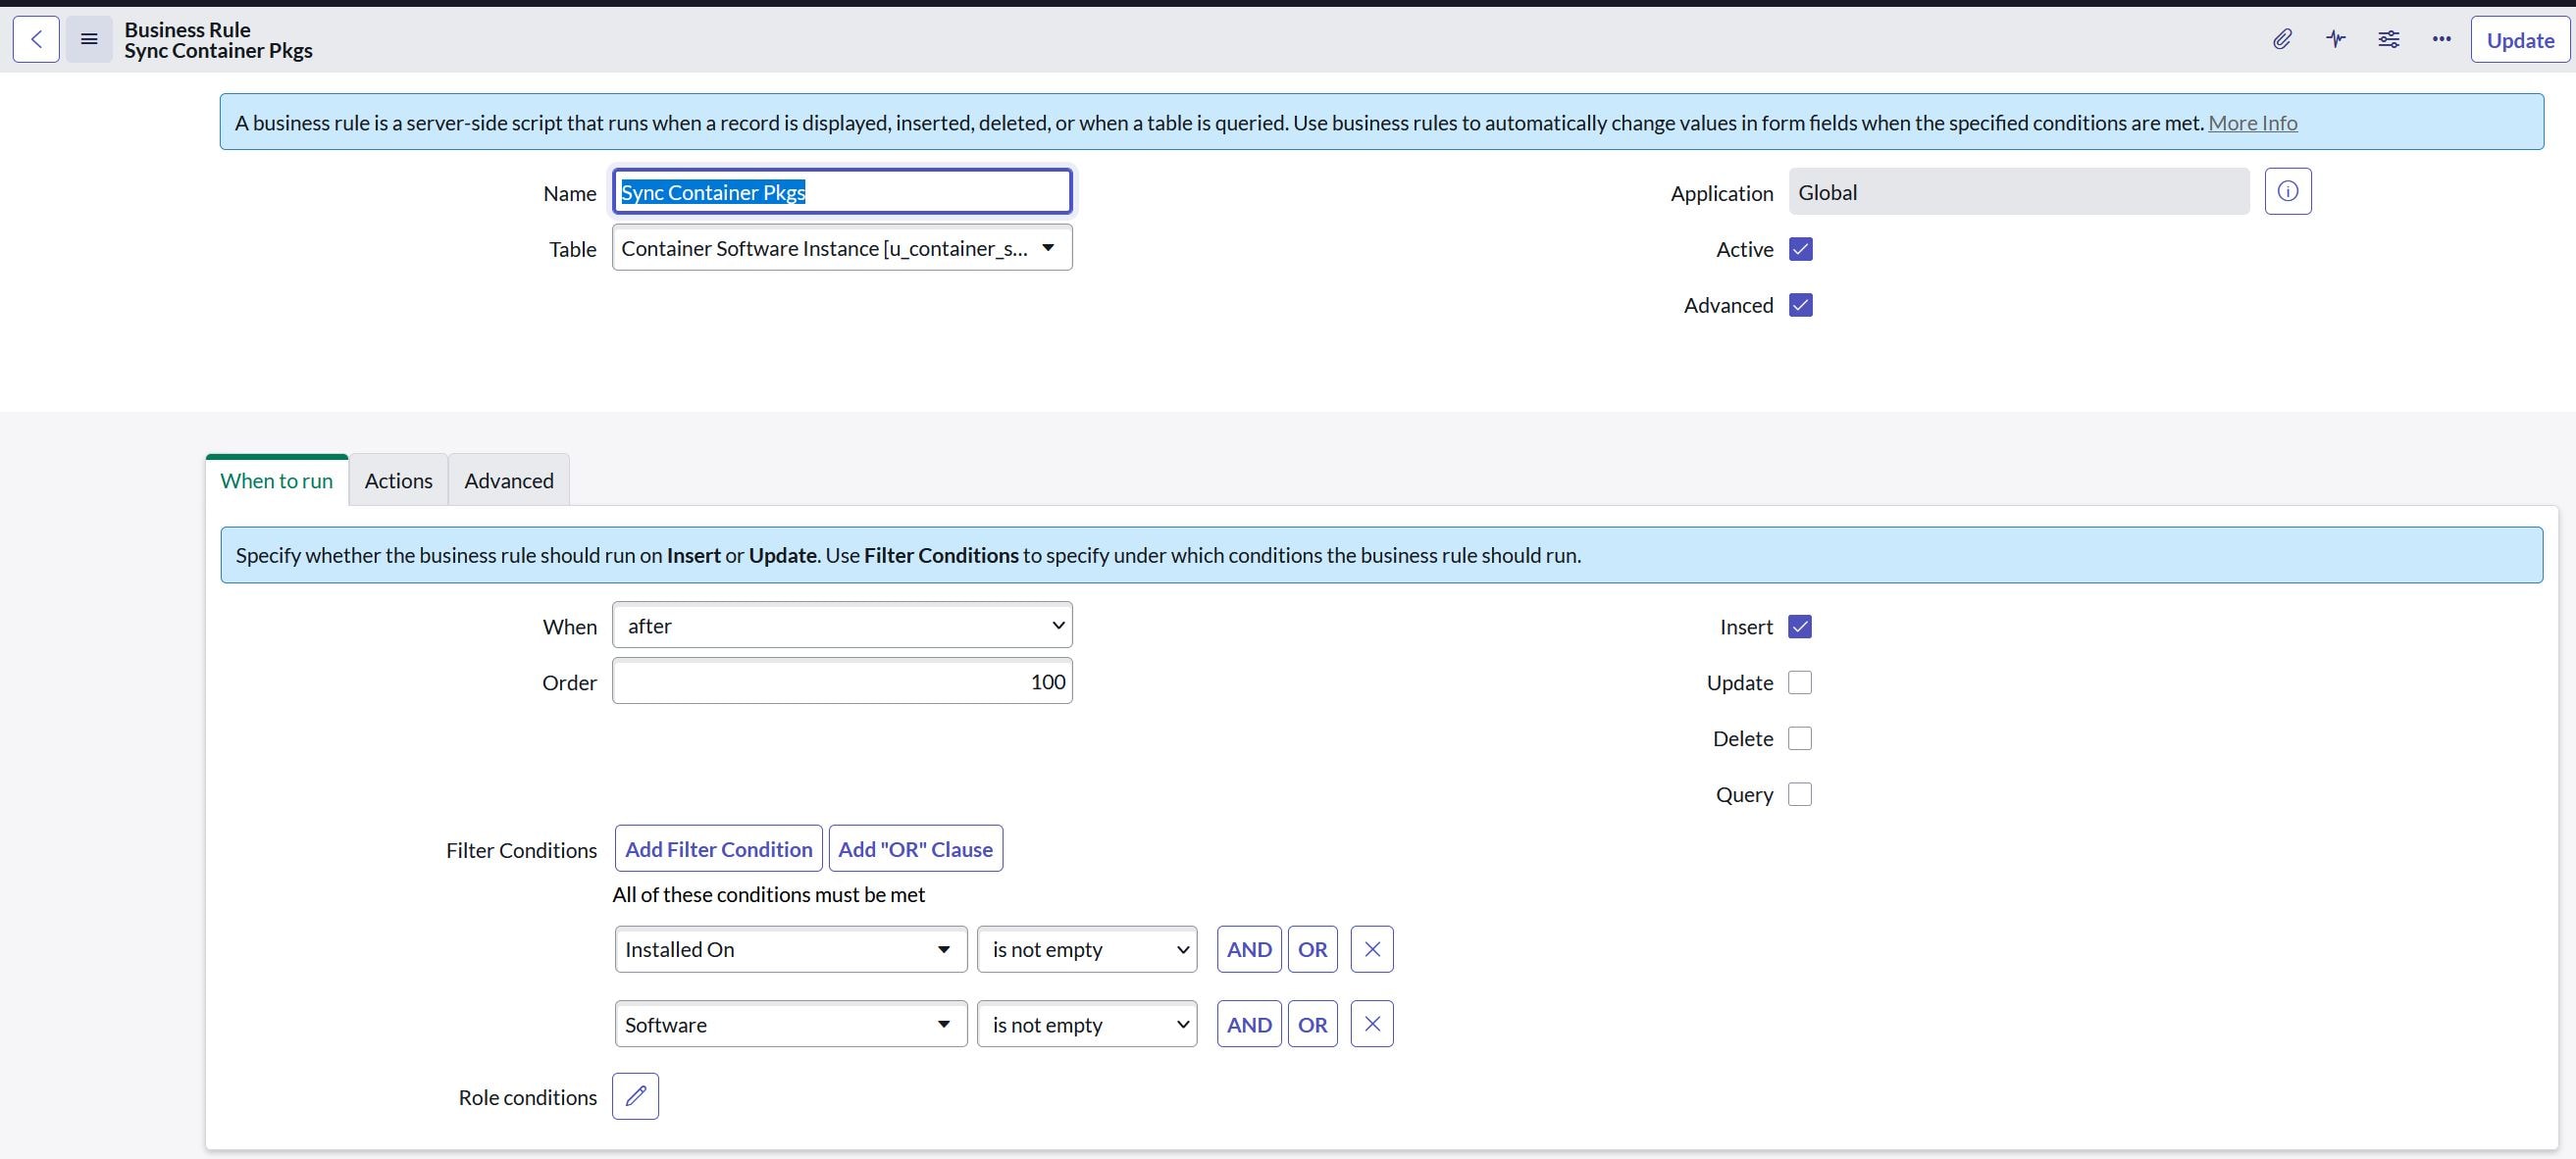The height and width of the screenshot is (1159, 2576).
Task: Open the hamburger context menu
Action: point(89,39)
